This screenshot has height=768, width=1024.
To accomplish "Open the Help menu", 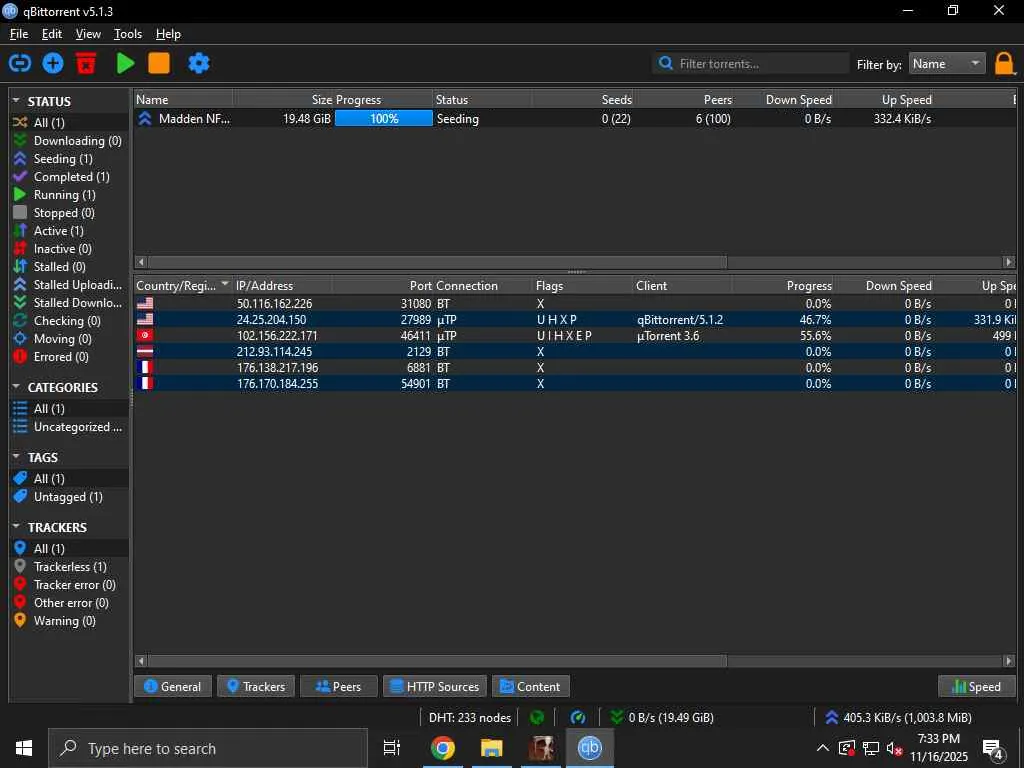I will coord(168,34).
